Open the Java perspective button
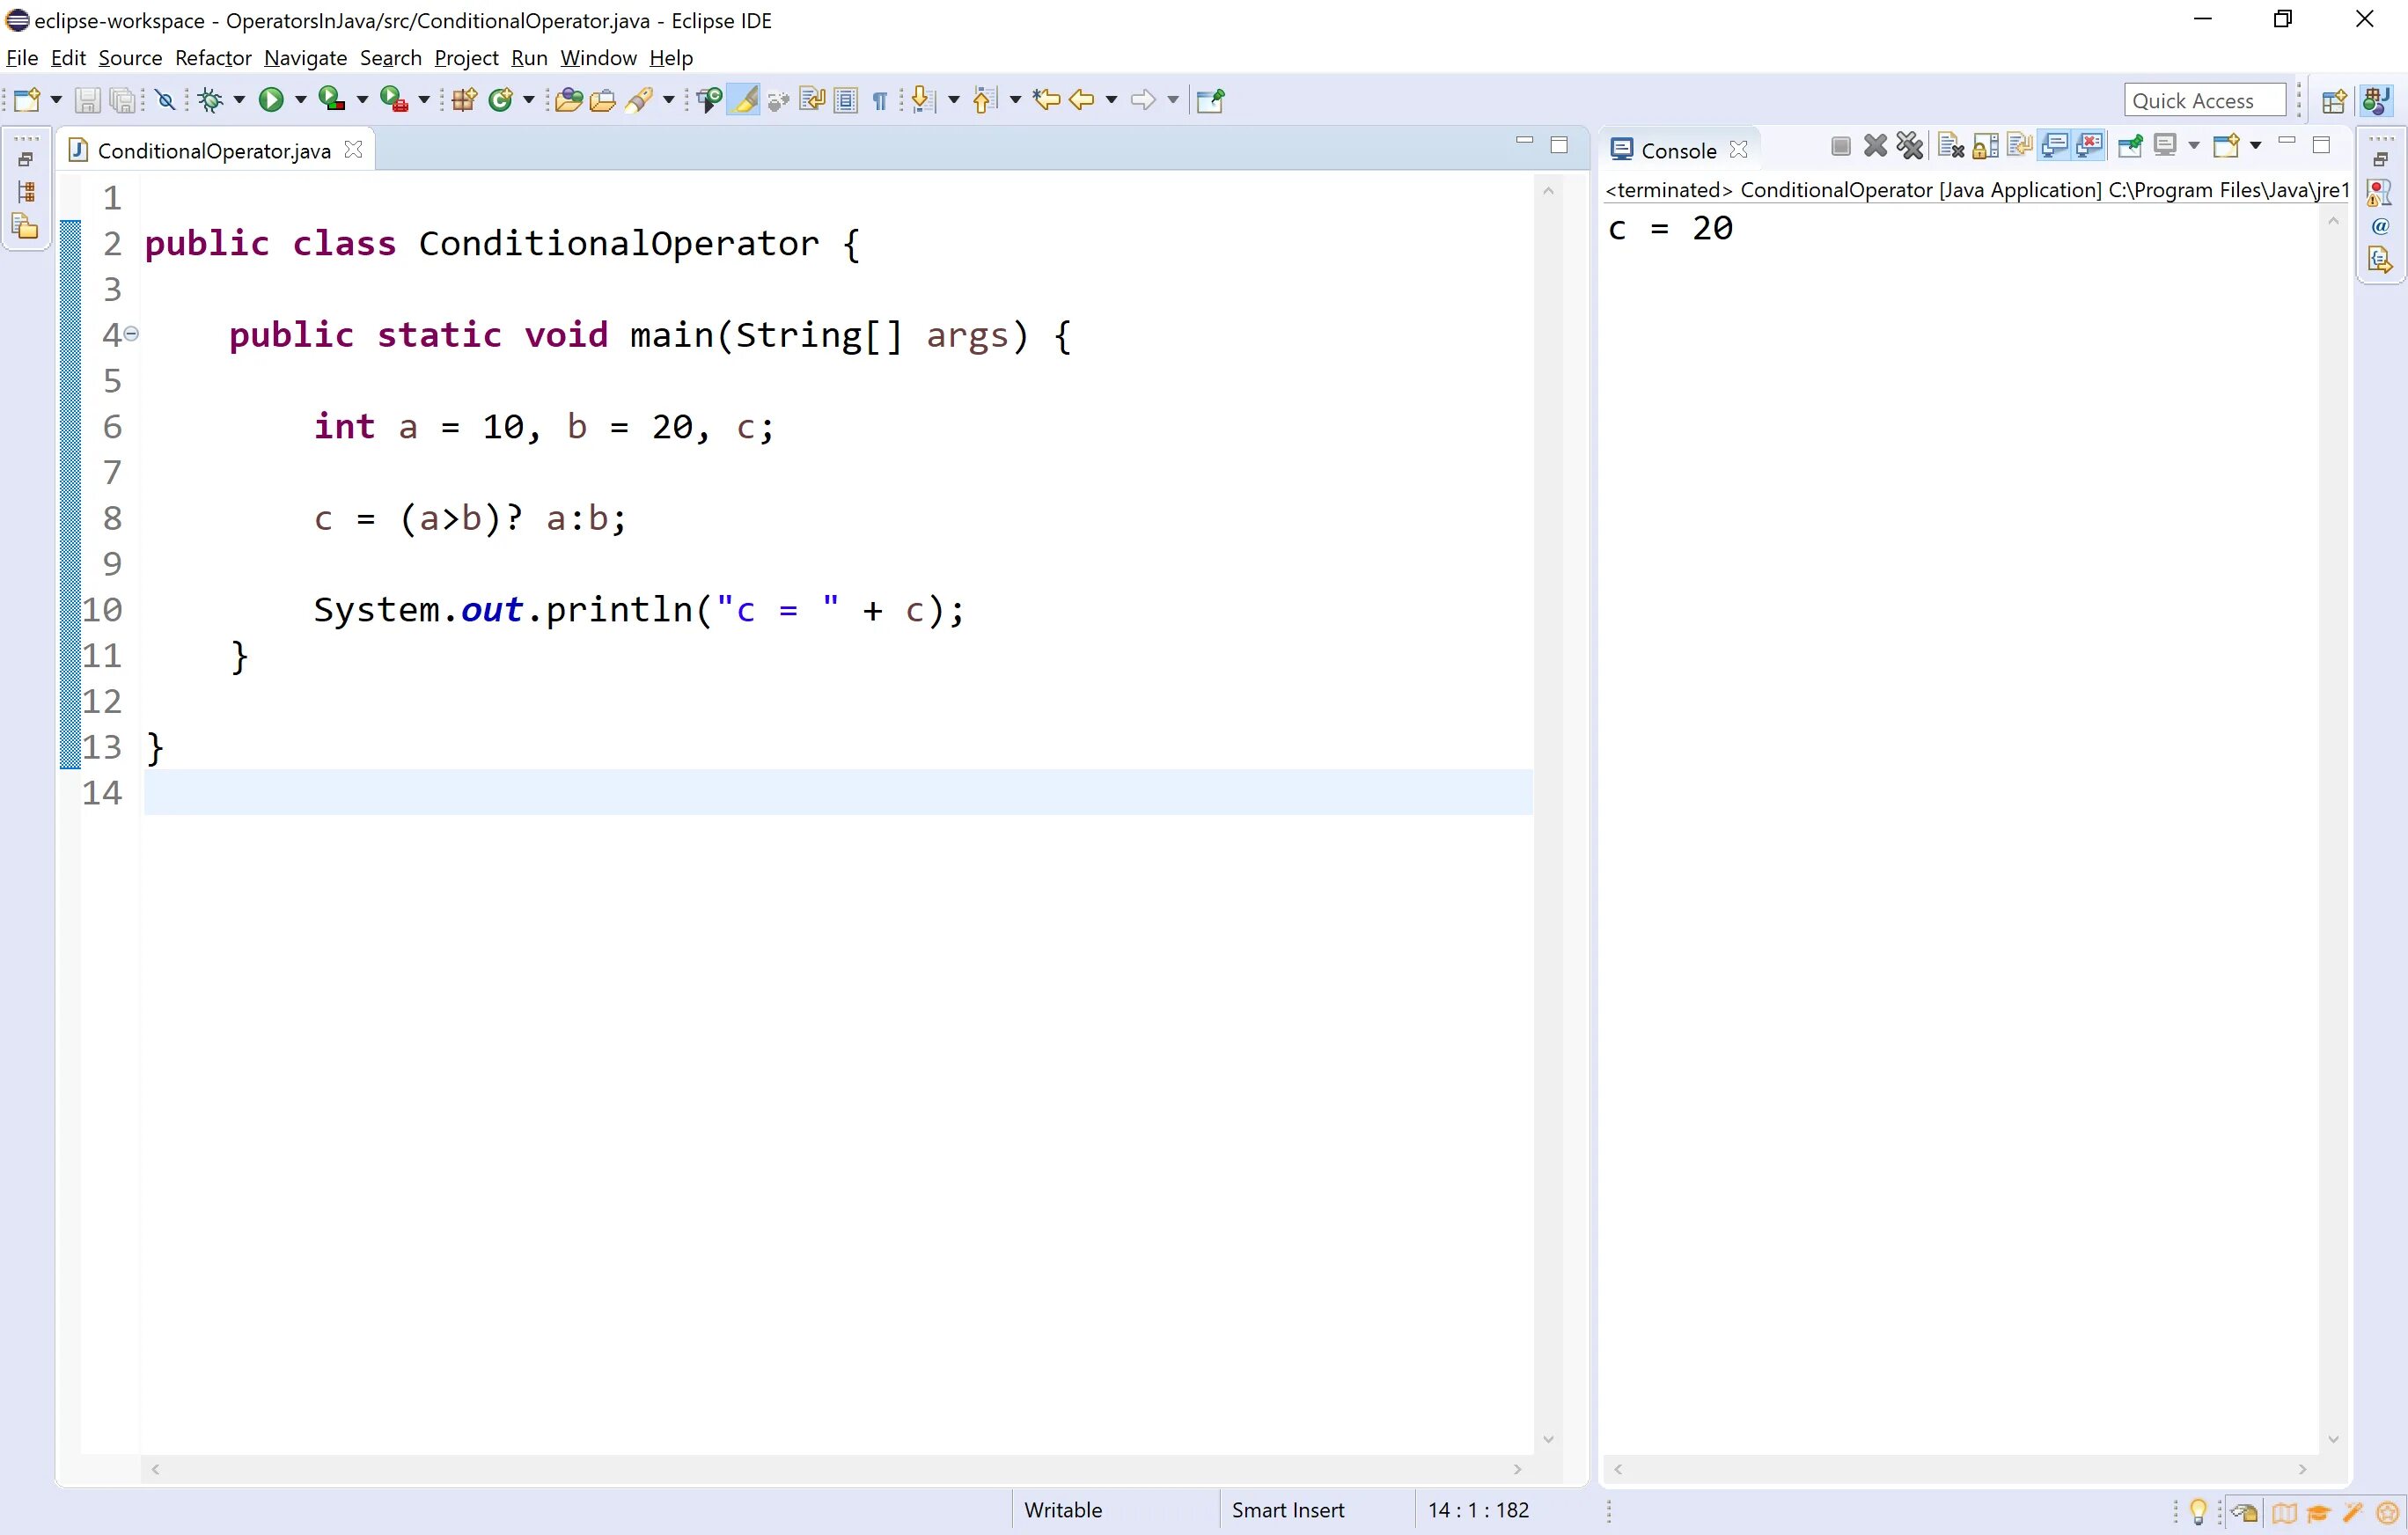Image resolution: width=2408 pixels, height=1535 pixels. pyautogui.click(x=2377, y=100)
